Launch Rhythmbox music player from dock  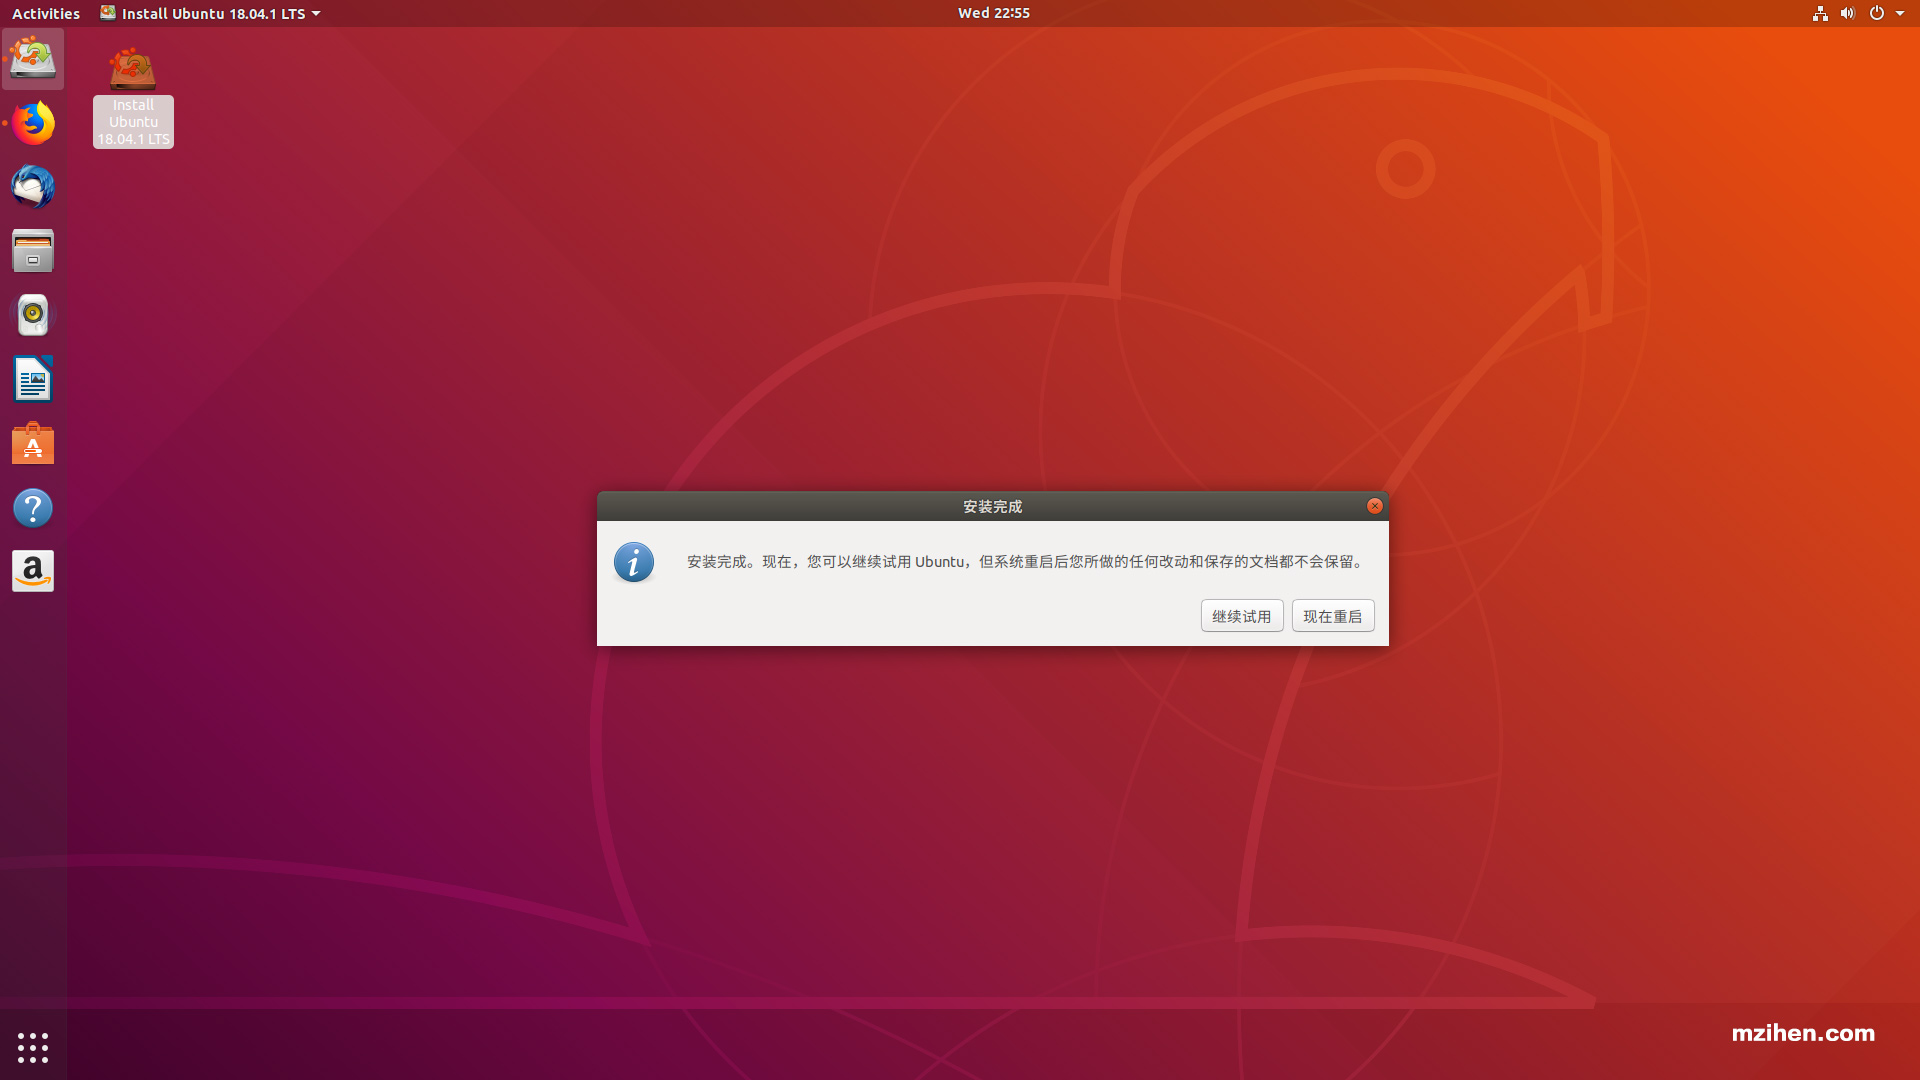pos(33,315)
